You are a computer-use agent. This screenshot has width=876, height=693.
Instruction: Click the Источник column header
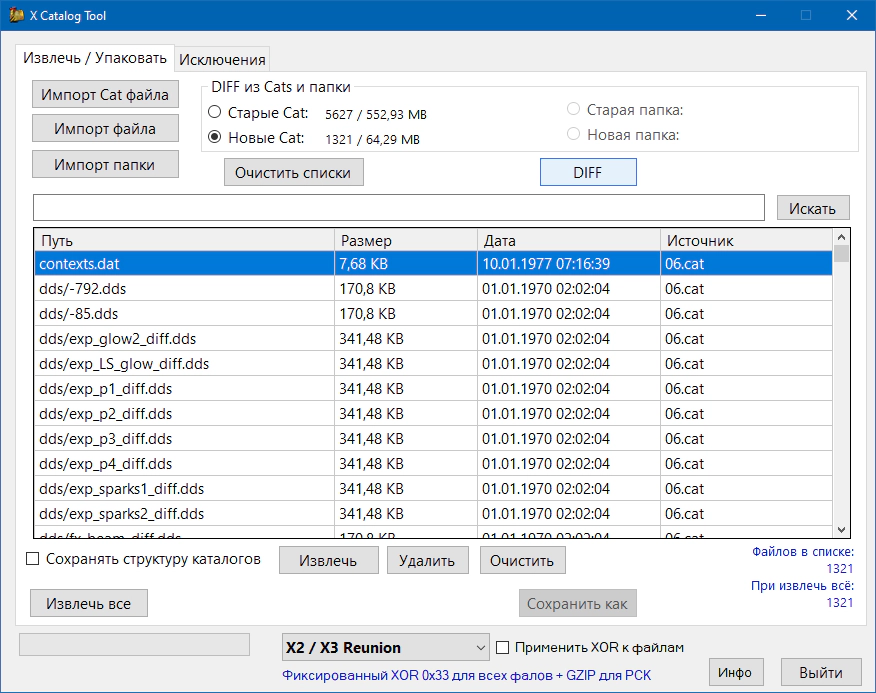745,241
